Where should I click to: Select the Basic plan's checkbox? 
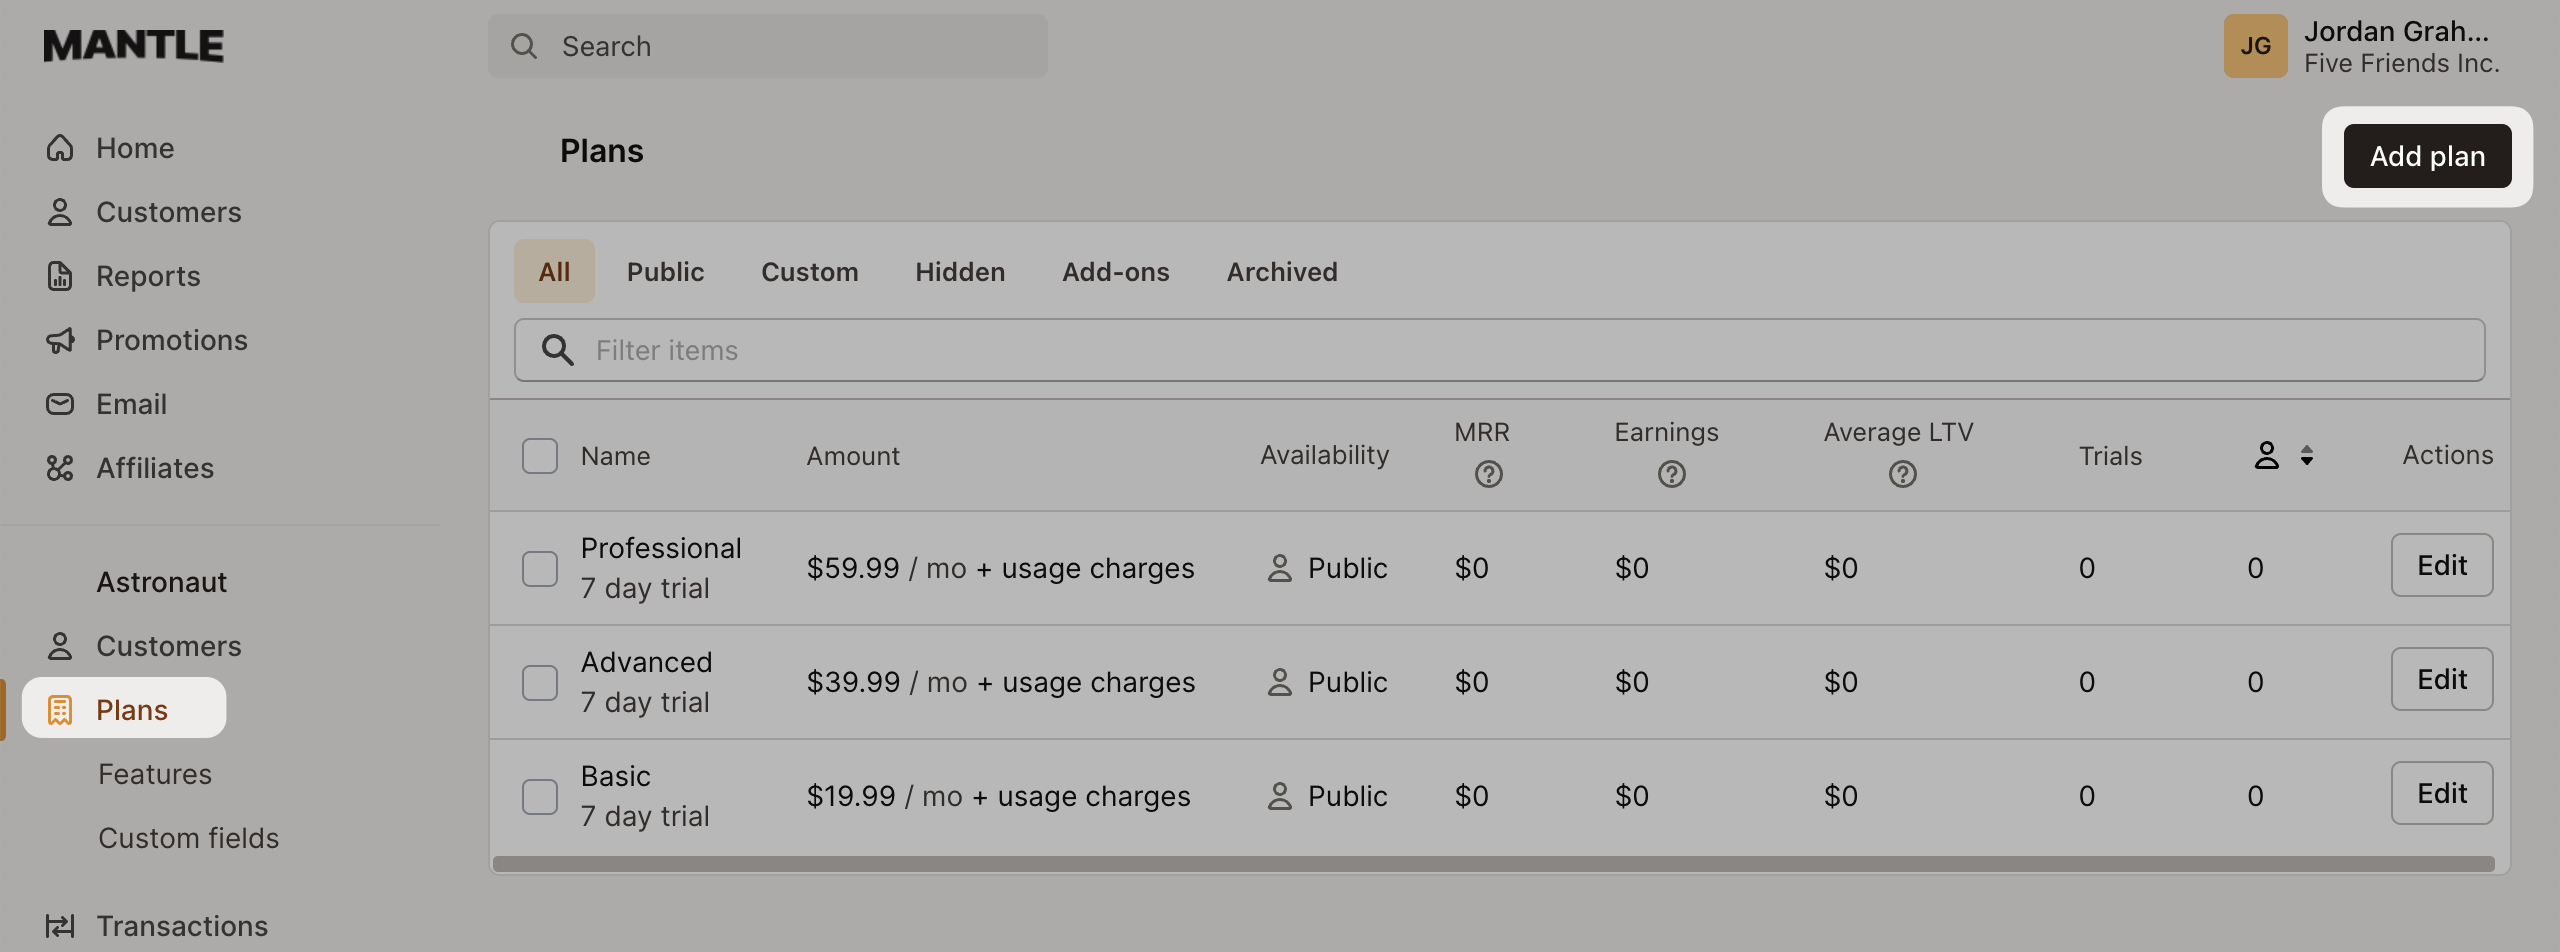tap(539, 795)
